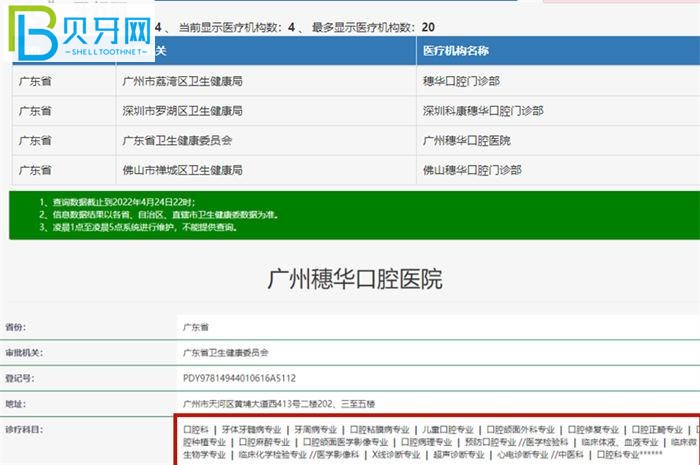Click the 口腔颌面医学影像专业 item

[346, 442]
